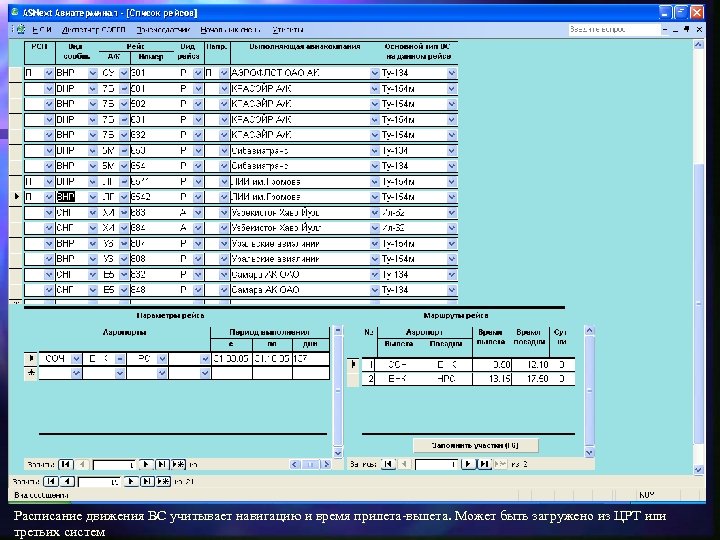This screenshot has height=540, width=720.
Task: Open flight kind dropdown in Узбекистон 884 row
Action: tap(198, 228)
